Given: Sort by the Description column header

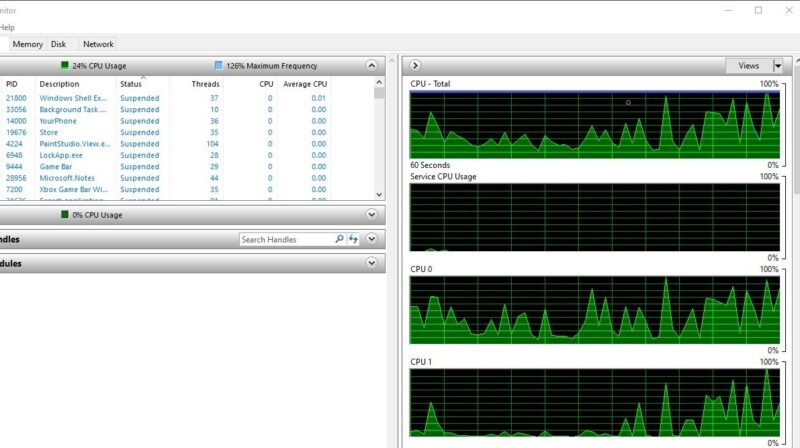Looking at the screenshot, I should point(59,84).
